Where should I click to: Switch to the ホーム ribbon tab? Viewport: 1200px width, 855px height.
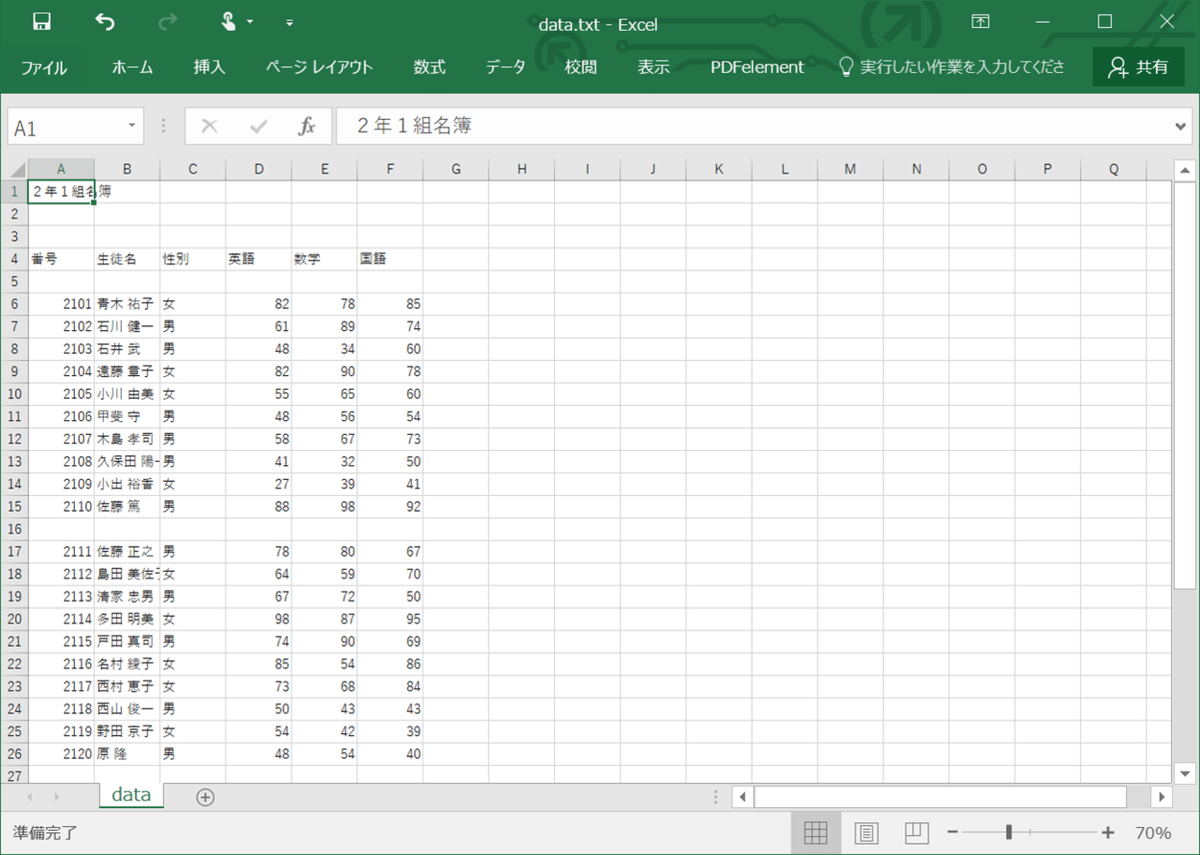[x=132, y=67]
